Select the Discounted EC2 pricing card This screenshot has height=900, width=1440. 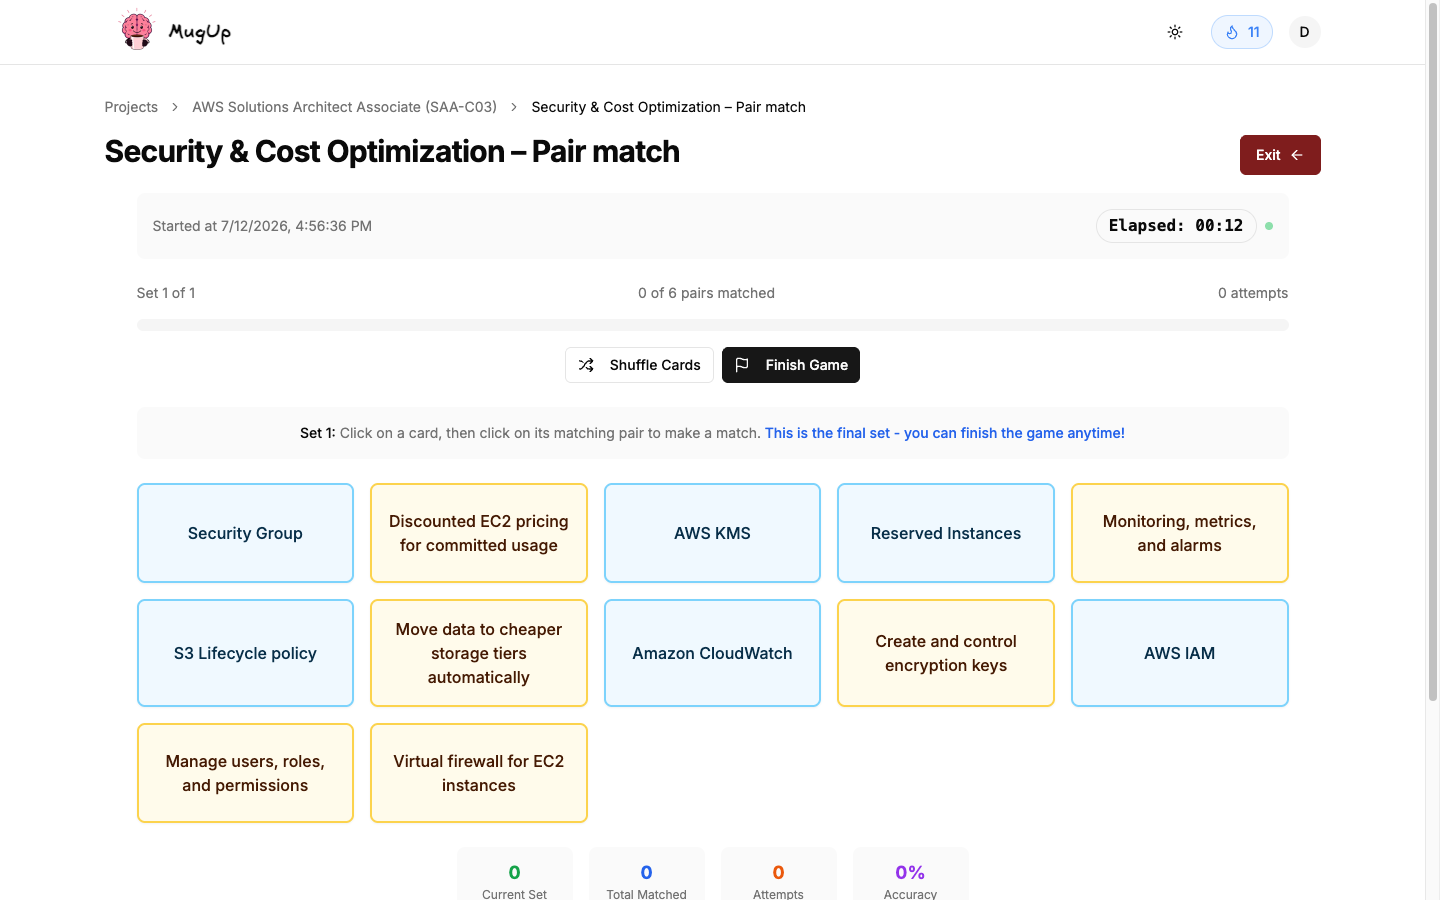(x=479, y=533)
